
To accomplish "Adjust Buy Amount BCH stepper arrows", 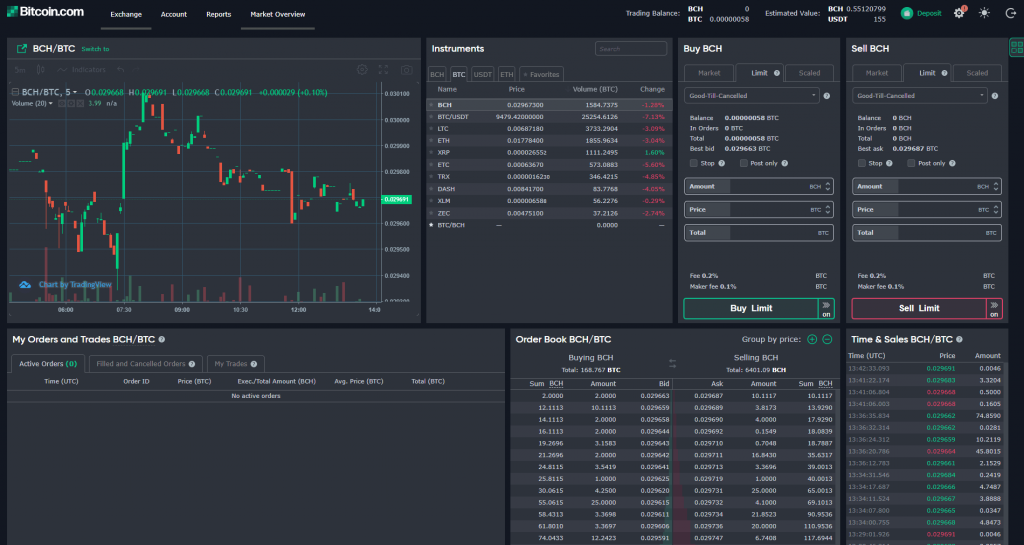I will tap(828, 187).
